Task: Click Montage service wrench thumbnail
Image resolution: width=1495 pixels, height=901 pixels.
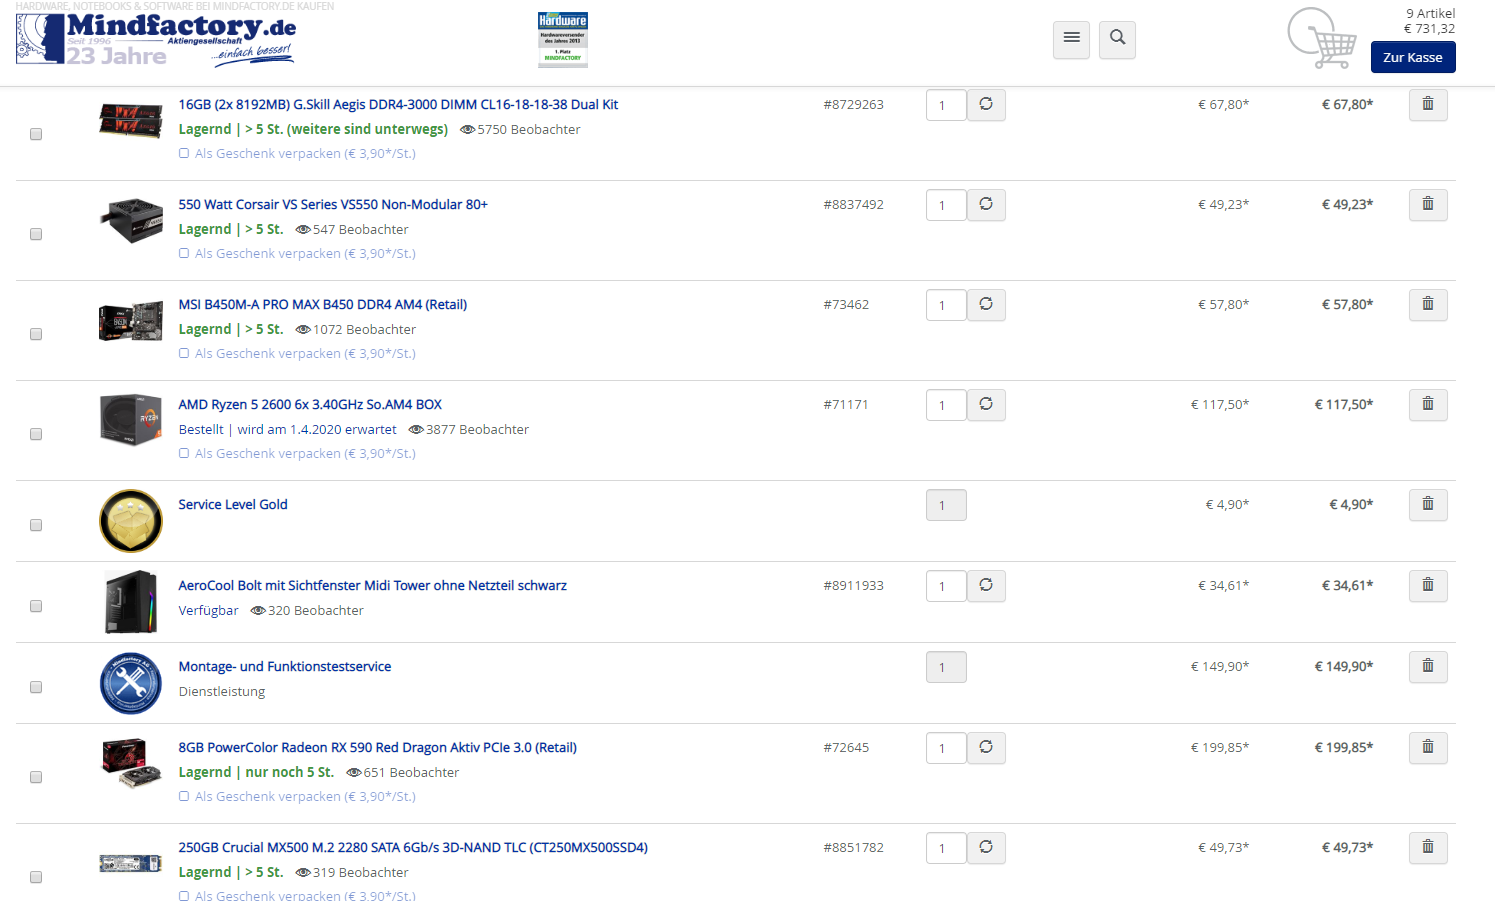Action: tap(131, 683)
